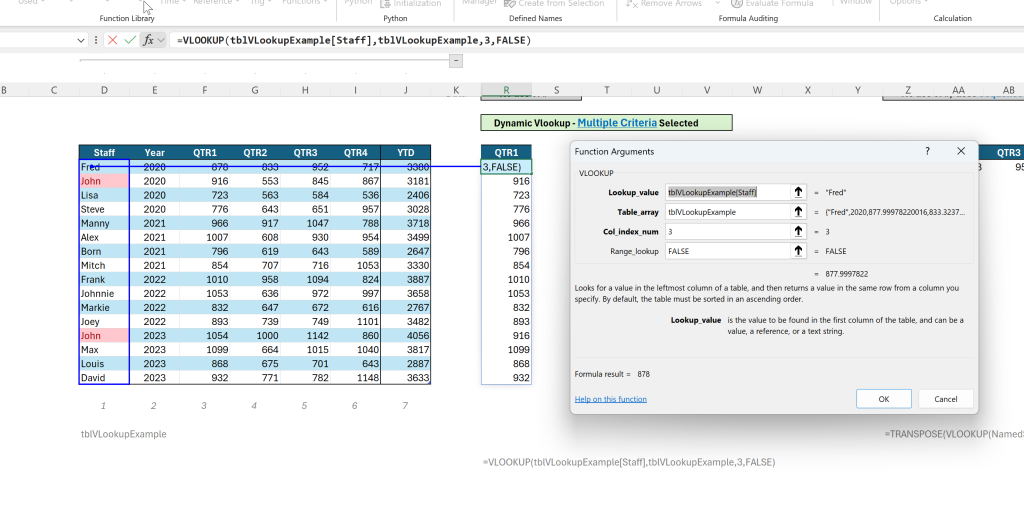The height and width of the screenshot is (528, 1024).
Task: Open the Name Box dropdown arrow
Action: 81,40
